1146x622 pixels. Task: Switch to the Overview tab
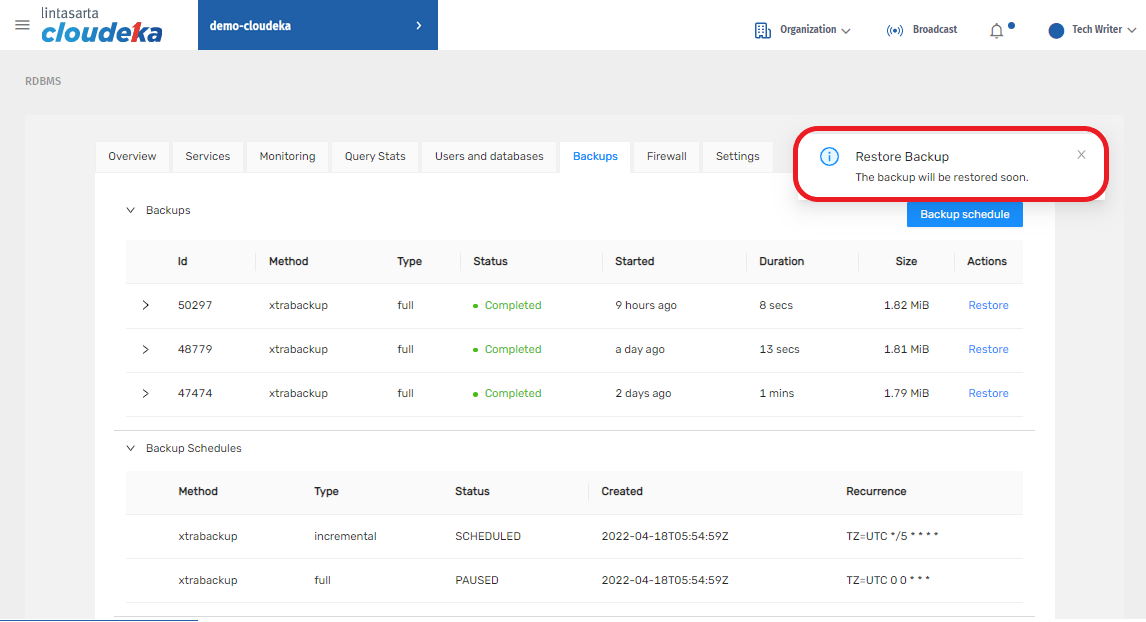point(132,156)
